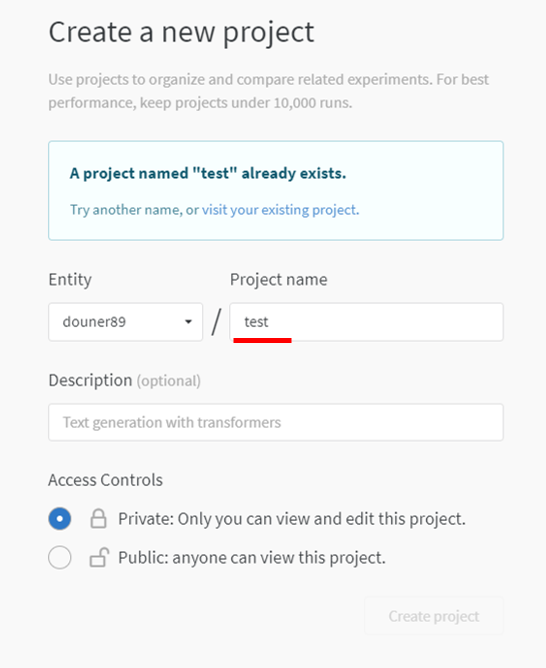Click the Description (optional) label

(124, 380)
